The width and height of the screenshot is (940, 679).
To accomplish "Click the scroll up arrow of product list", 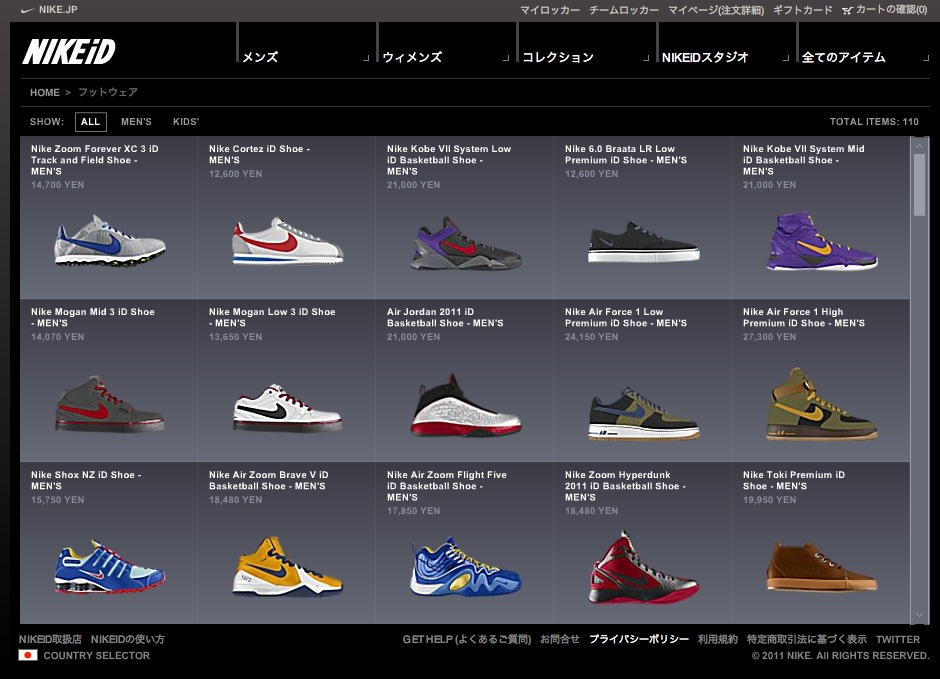I will coord(919,145).
